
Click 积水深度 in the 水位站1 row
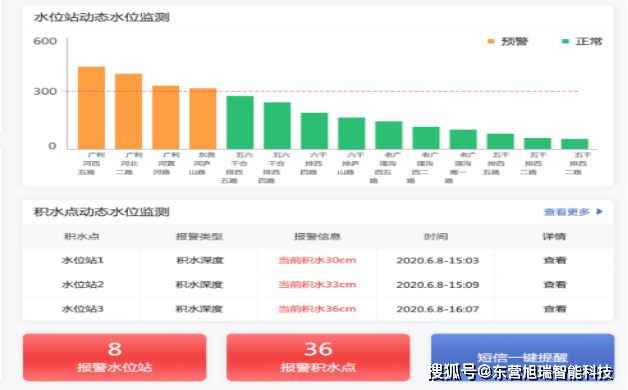[x=199, y=260]
